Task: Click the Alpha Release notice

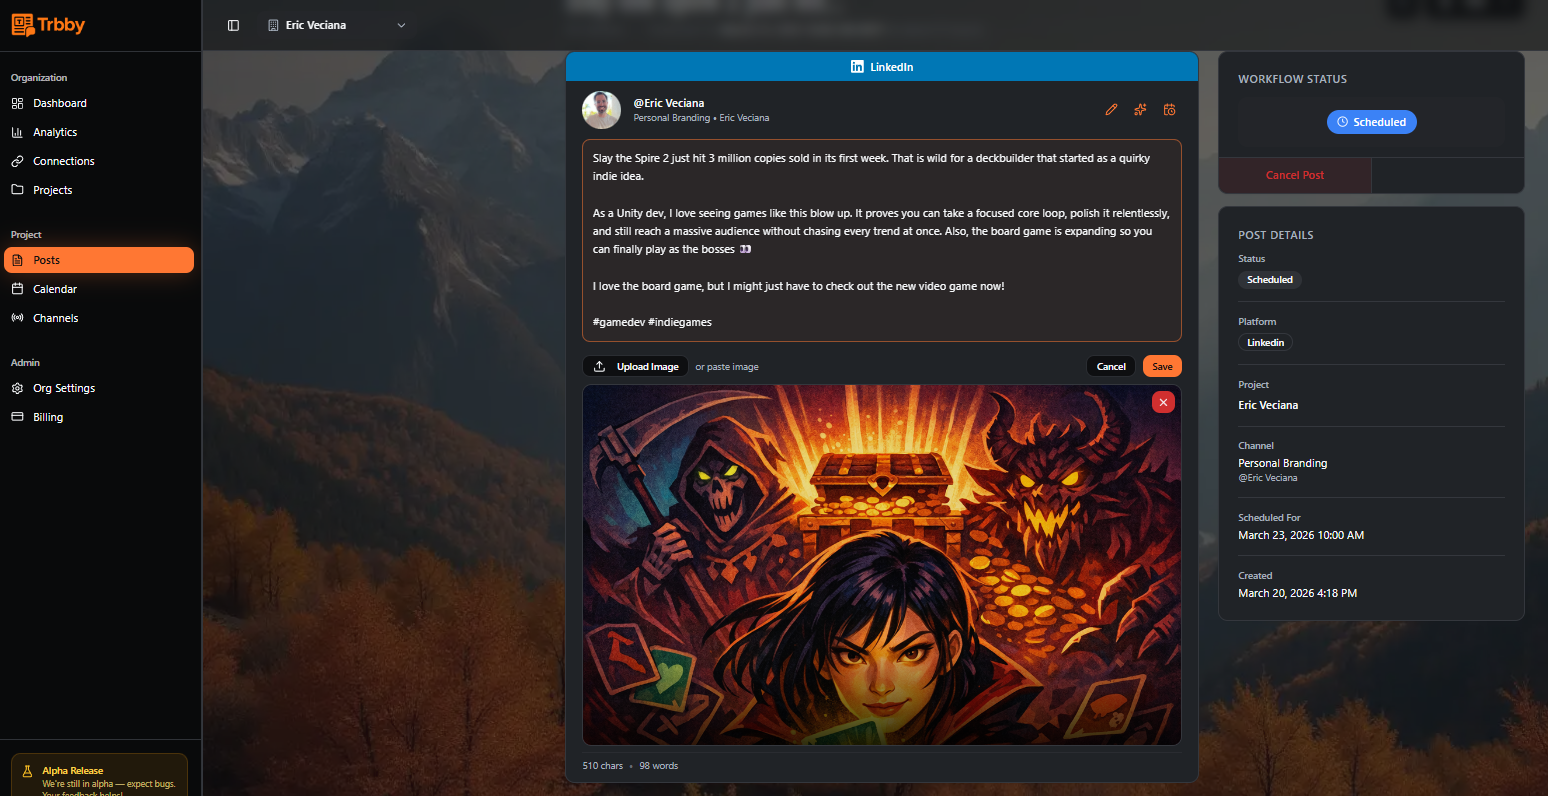Action: point(99,776)
